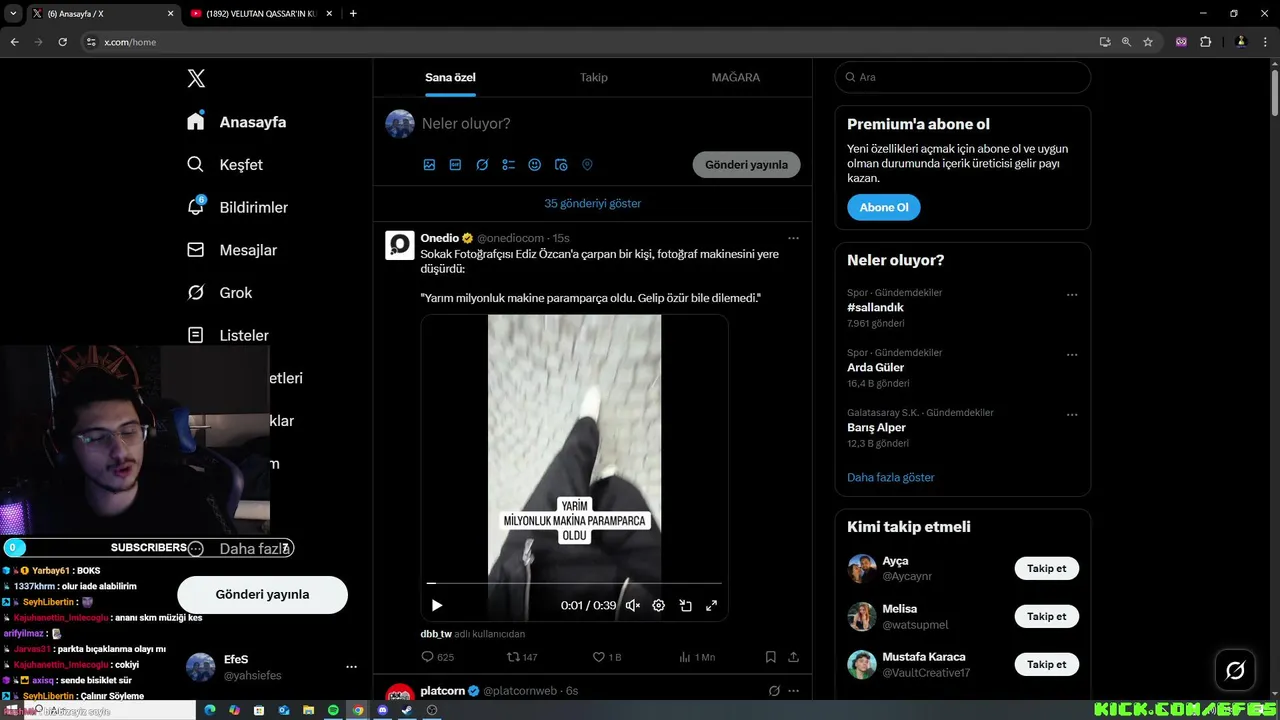
Task: Reply to the Onedio post
Action: coord(437,657)
